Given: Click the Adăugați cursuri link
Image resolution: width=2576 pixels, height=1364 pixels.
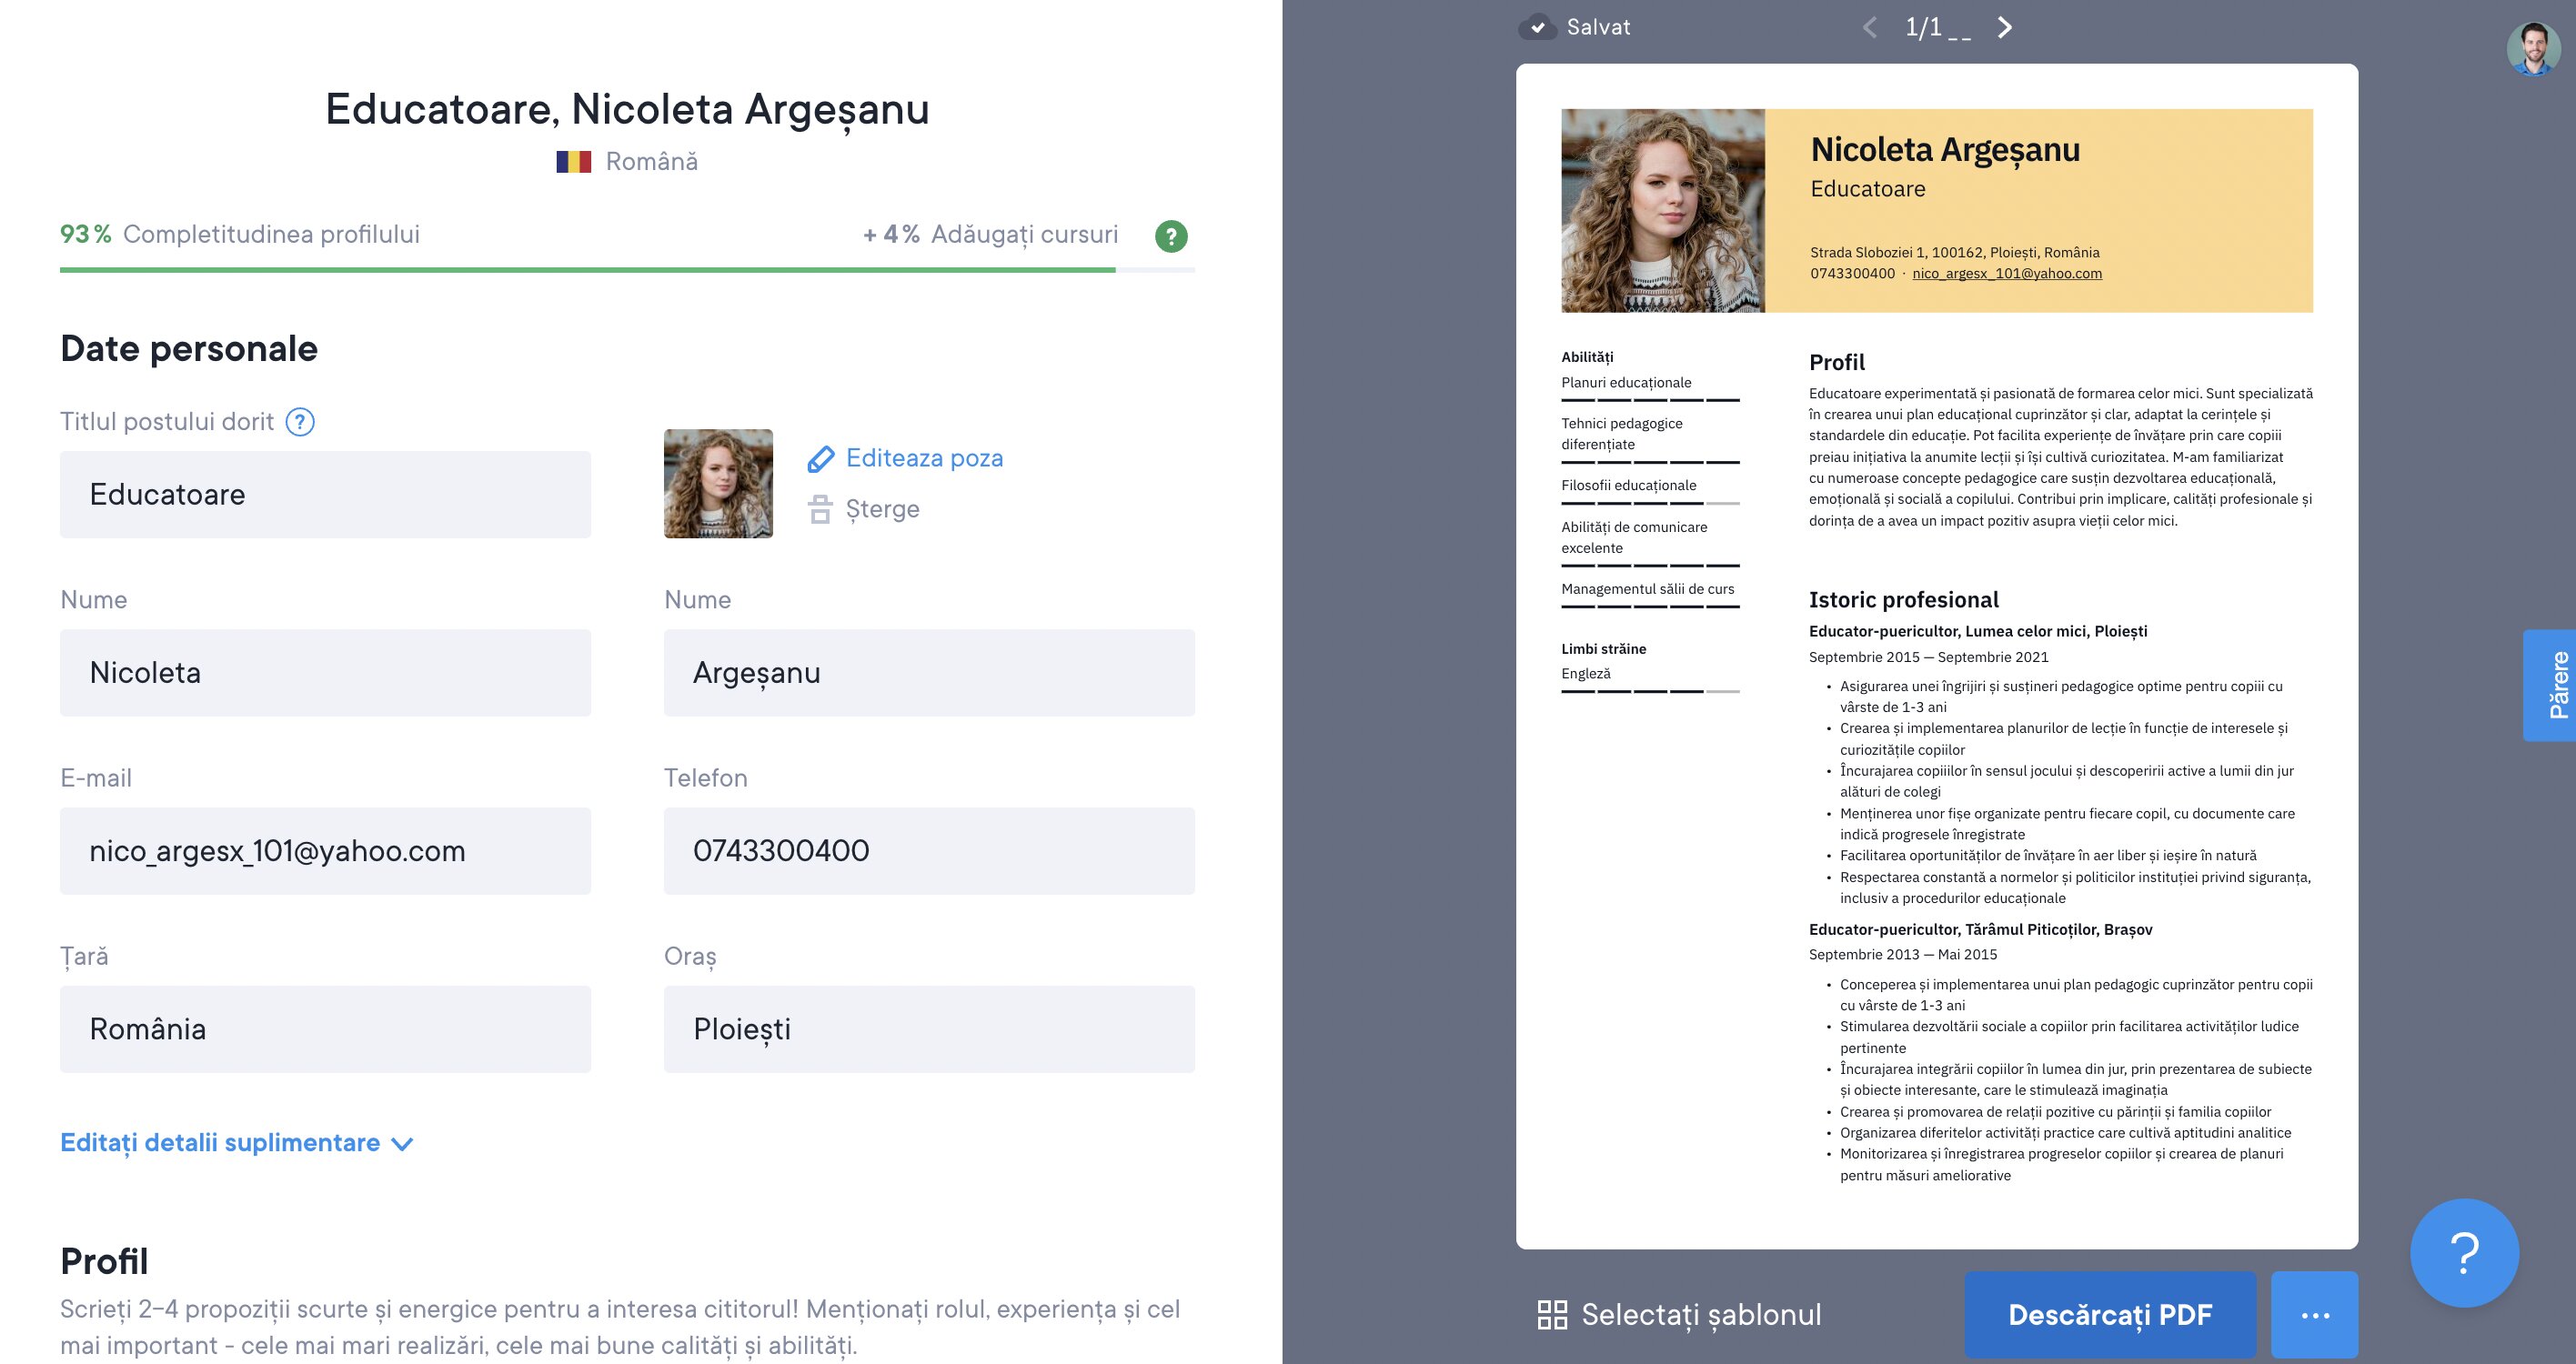Looking at the screenshot, I should [x=1023, y=235].
